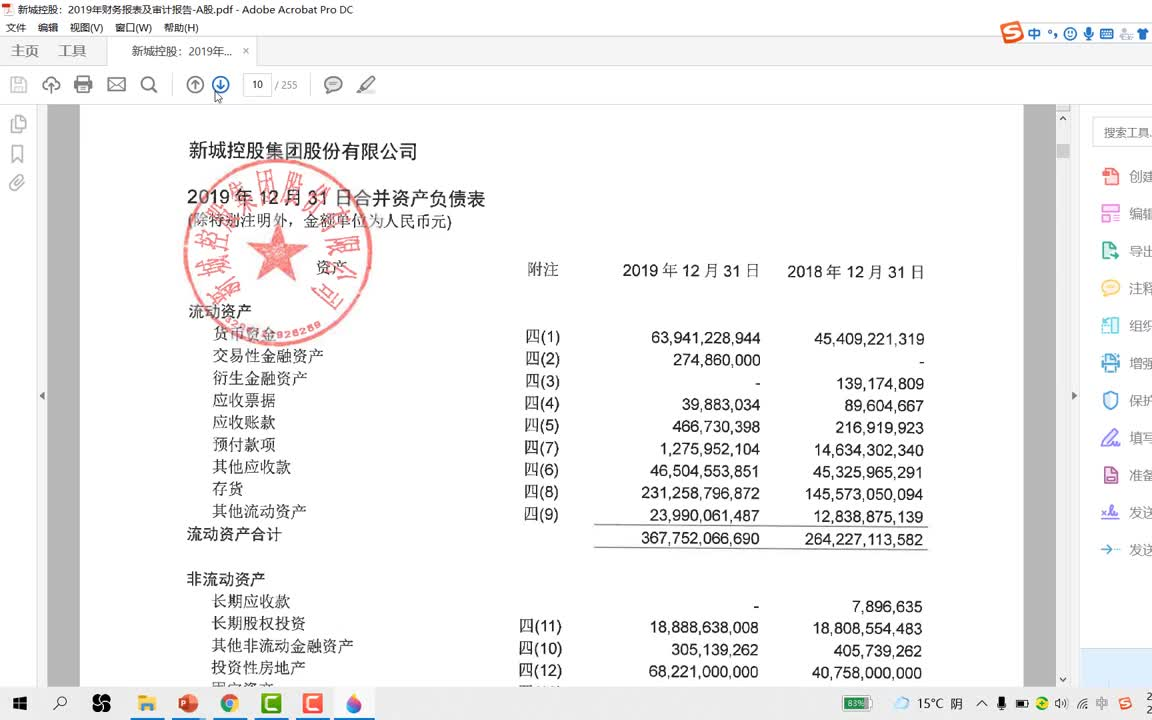The image size is (1152, 720).
Task: Activate the highlight pen tool
Action: pos(366,84)
